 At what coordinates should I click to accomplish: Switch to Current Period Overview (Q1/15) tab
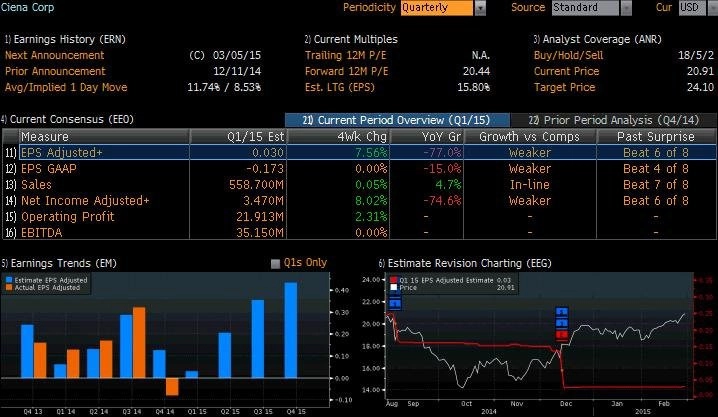point(397,120)
